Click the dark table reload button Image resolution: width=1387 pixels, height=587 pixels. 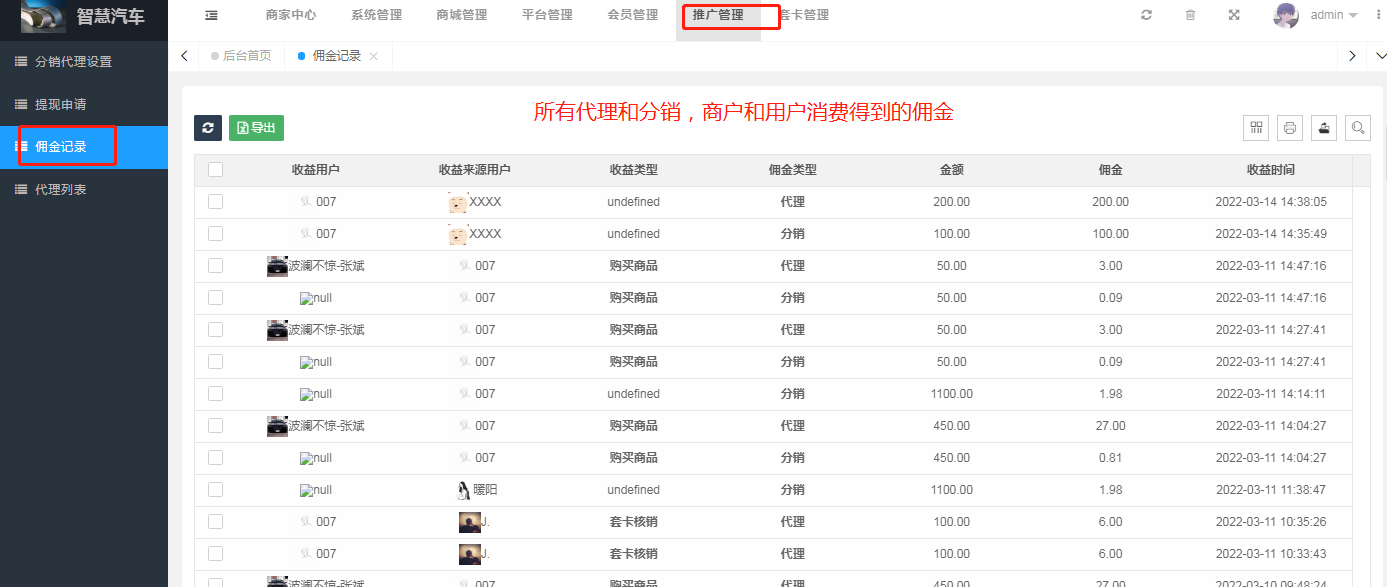208,128
